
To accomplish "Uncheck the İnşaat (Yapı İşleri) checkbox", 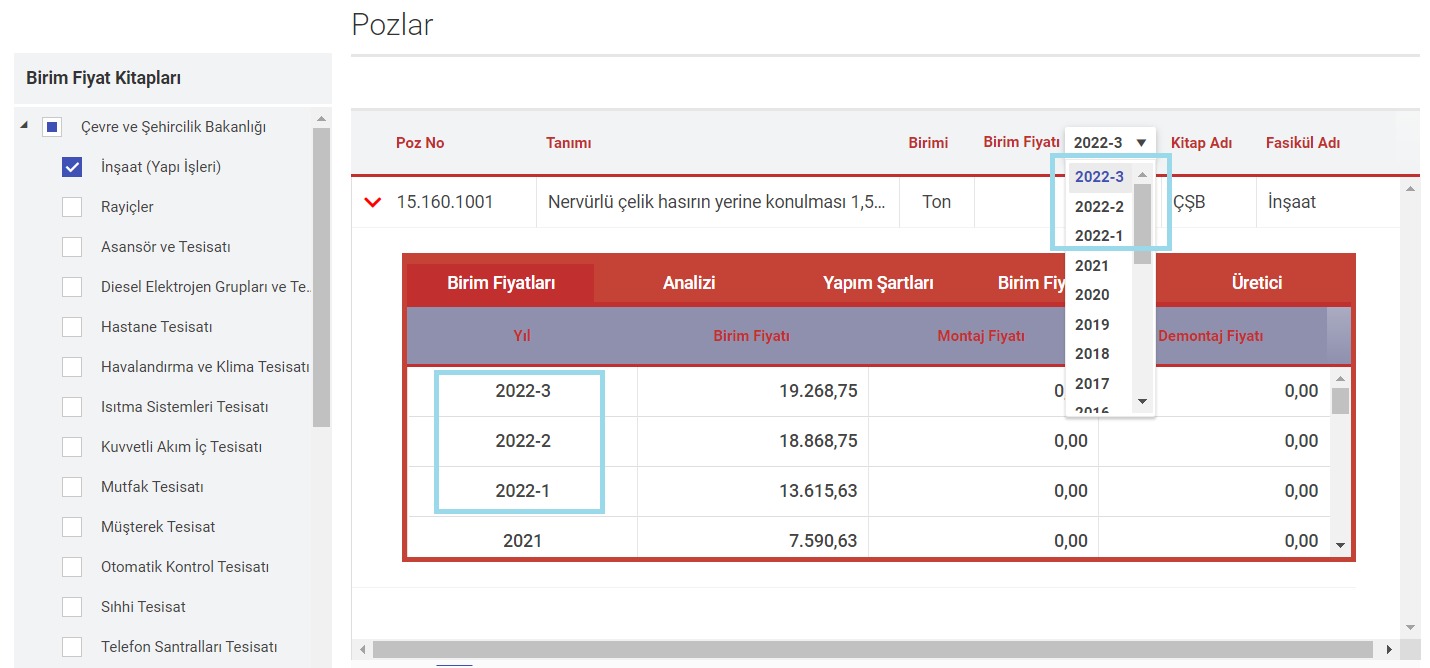I will click(72, 167).
